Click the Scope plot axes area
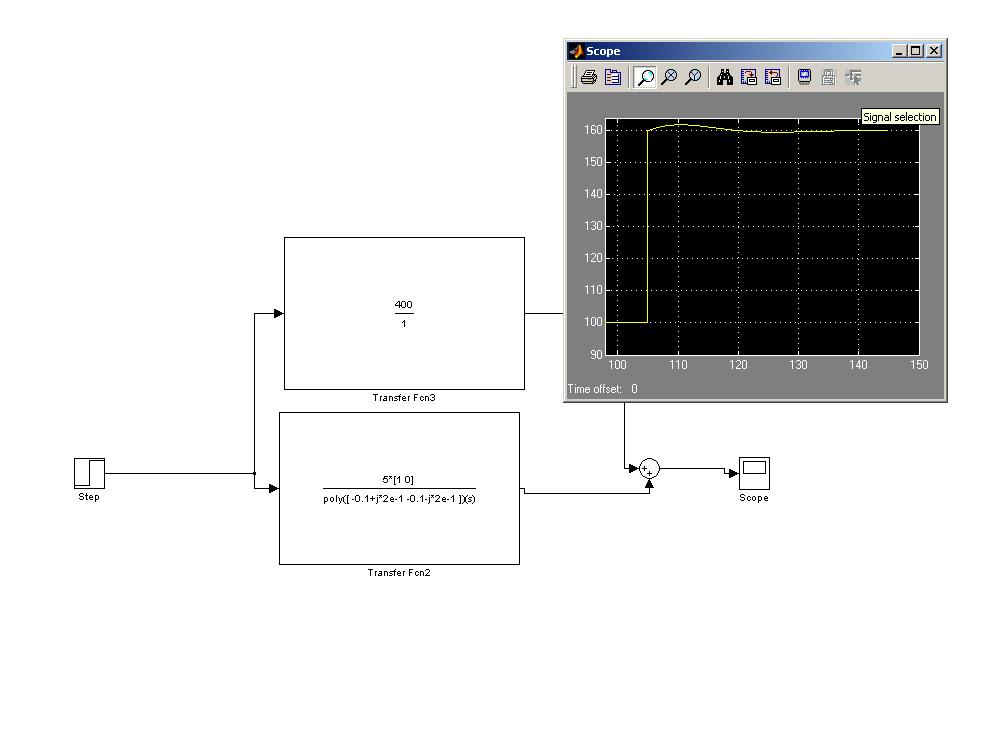The width and height of the screenshot is (996, 742). tap(762, 237)
